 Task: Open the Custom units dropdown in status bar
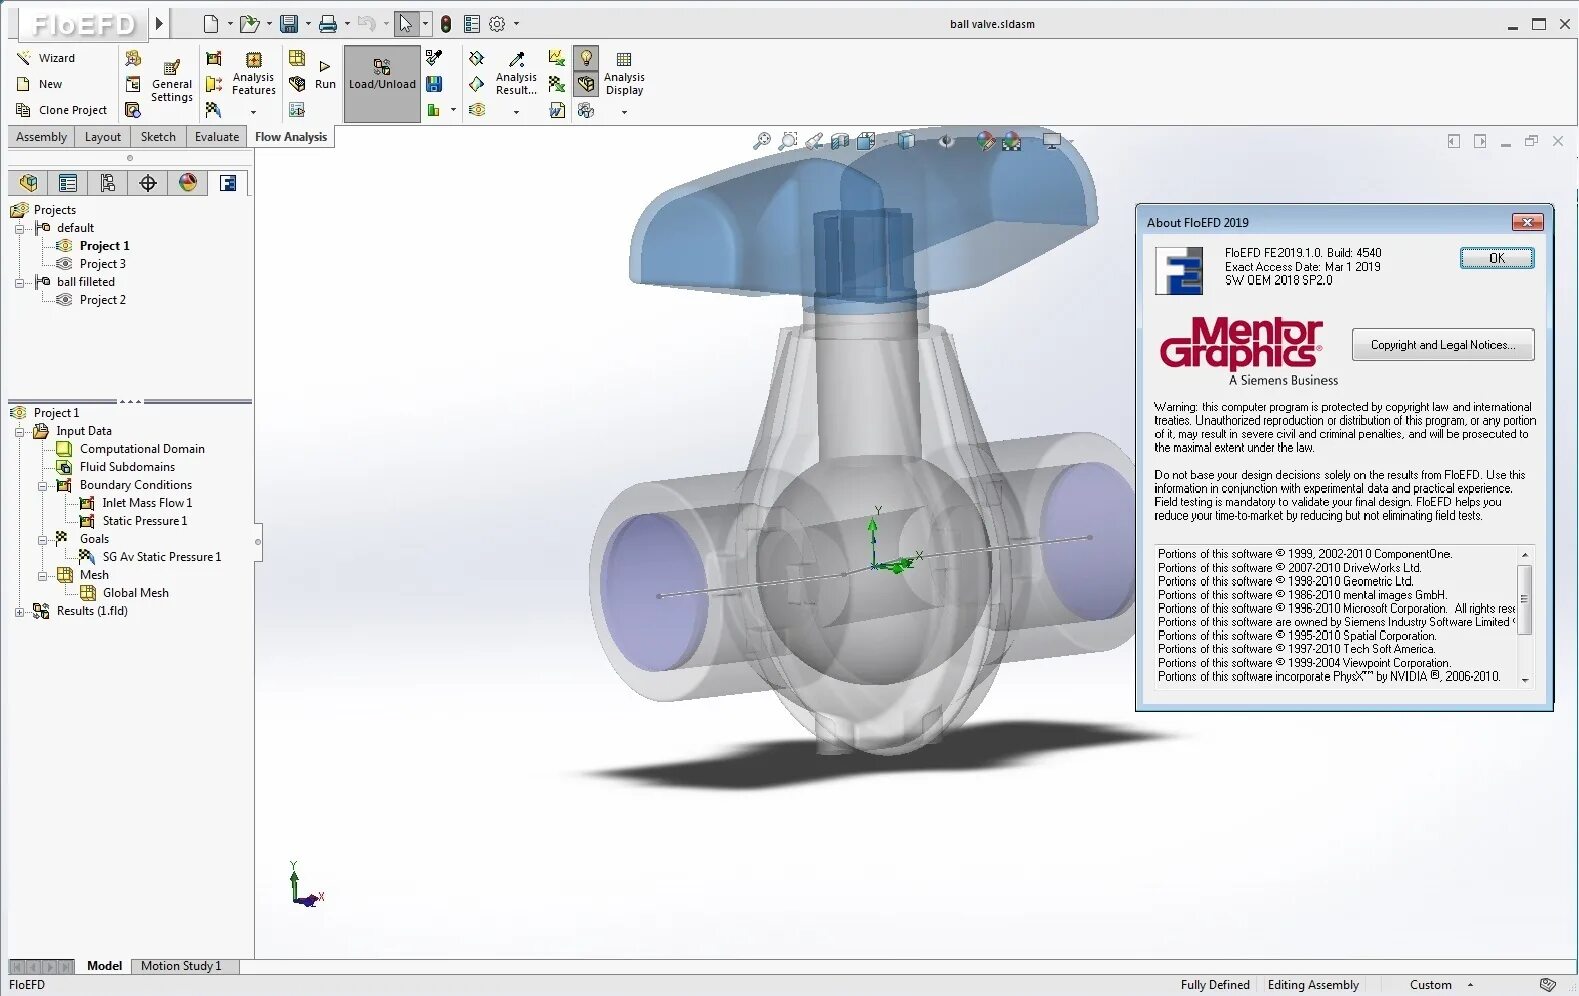click(1440, 985)
